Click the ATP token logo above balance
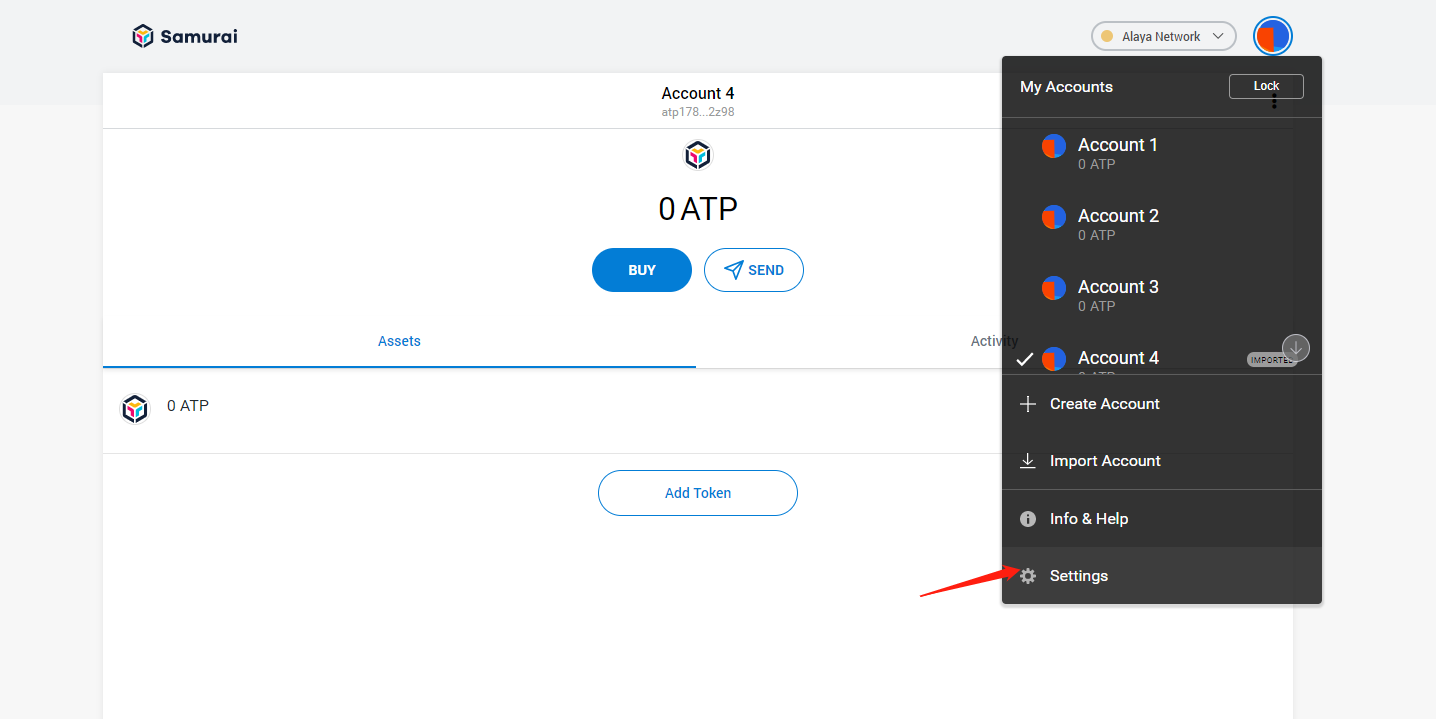 click(698, 155)
